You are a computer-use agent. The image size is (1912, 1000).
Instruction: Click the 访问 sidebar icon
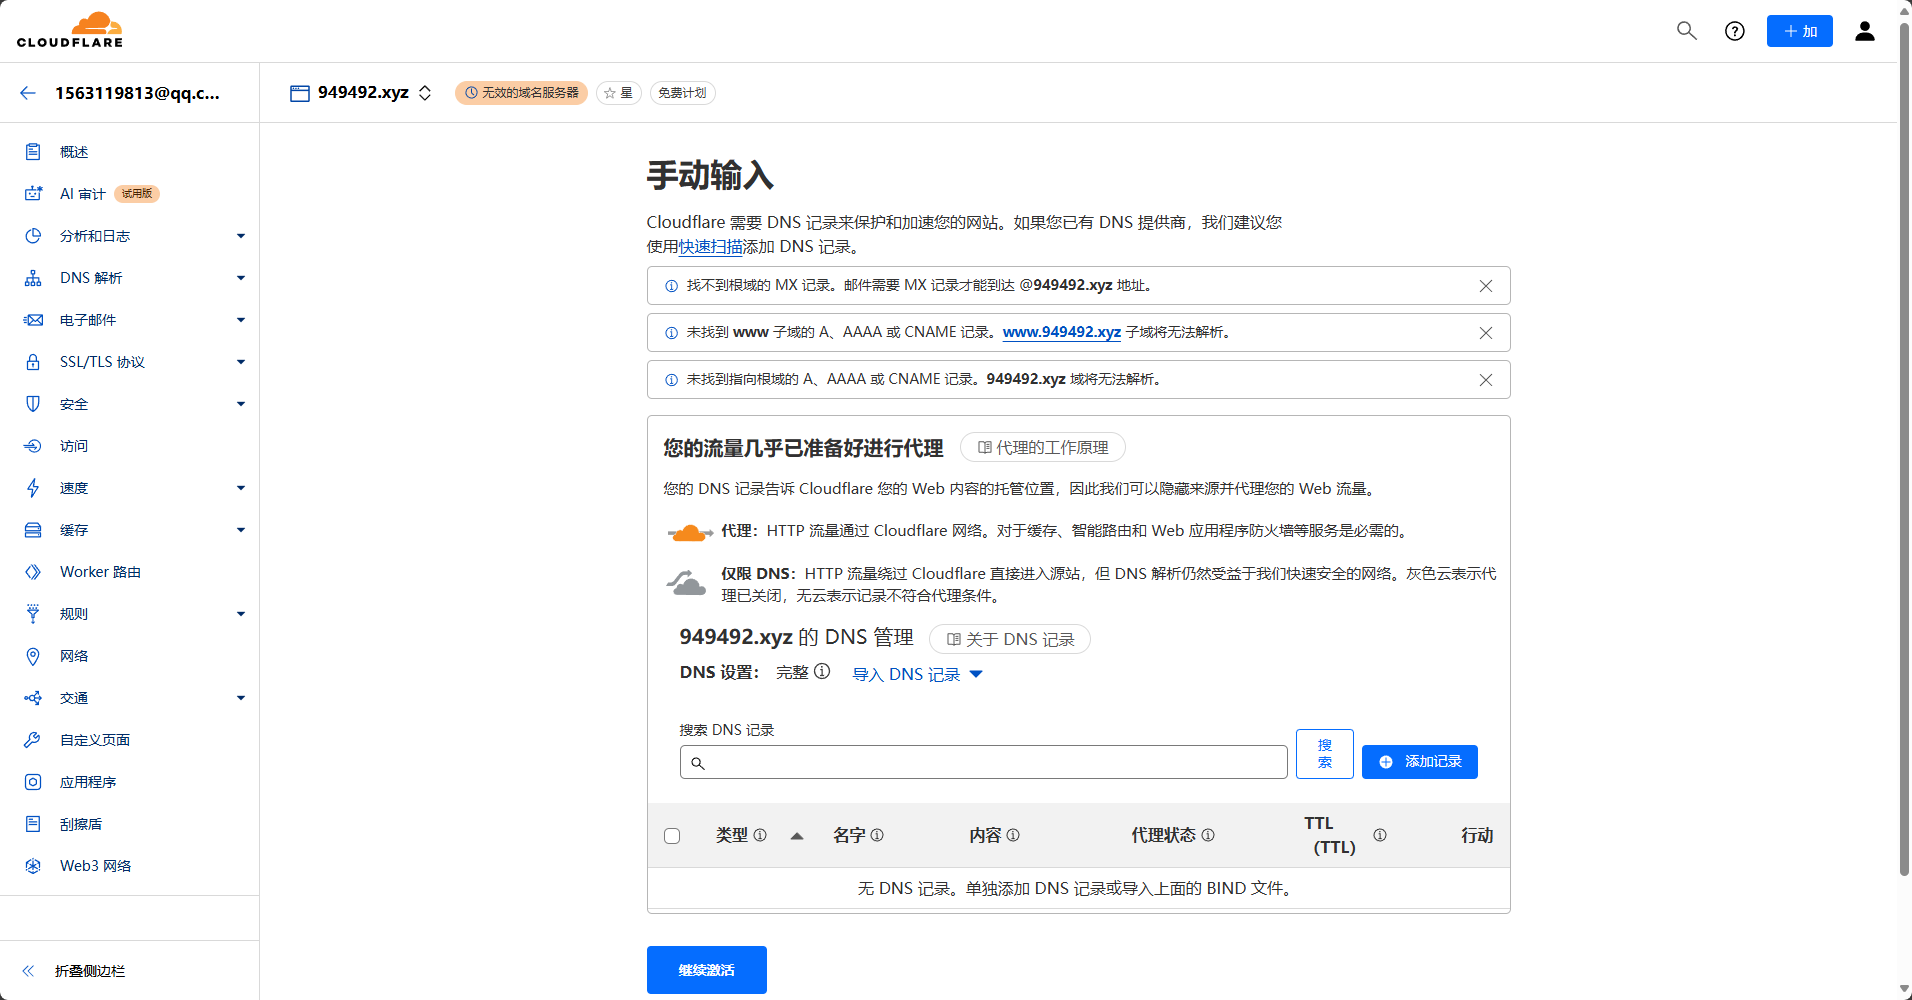[33, 446]
